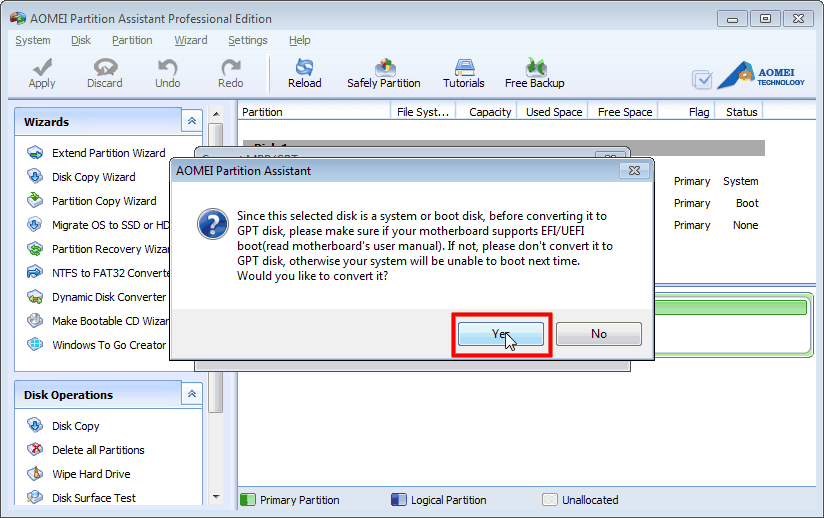The width and height of the screenshot is (824, 518).
Task: Click the sidebar scrollbar up arrow
Action: click(x=216, y=113)
